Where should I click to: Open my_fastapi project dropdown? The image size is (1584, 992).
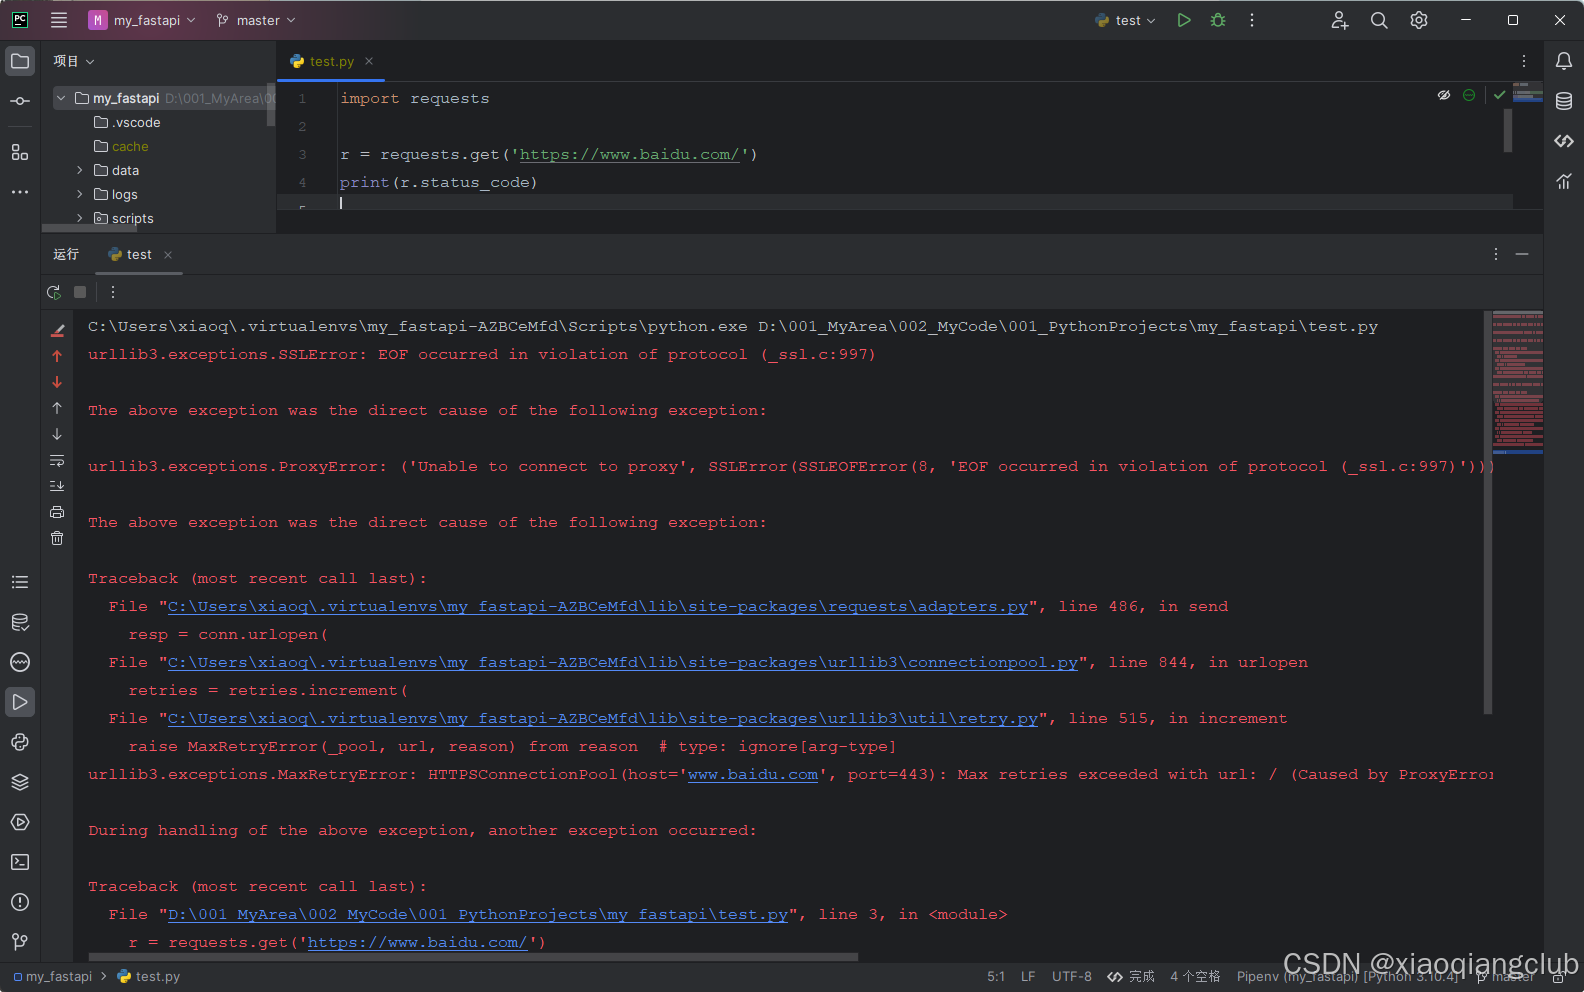tap(142, 20)
